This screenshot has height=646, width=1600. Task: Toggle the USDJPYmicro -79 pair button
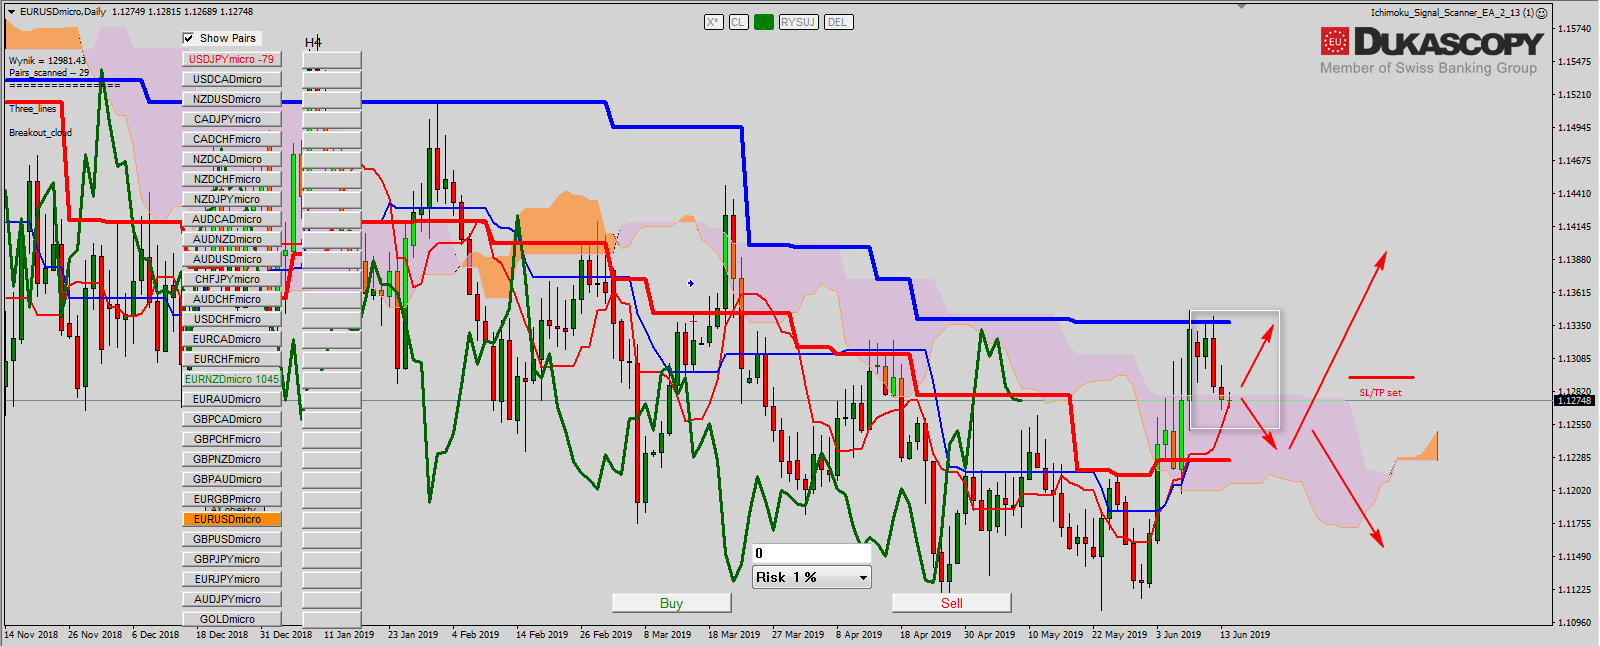pyautogui.click(x=231, y=59)
